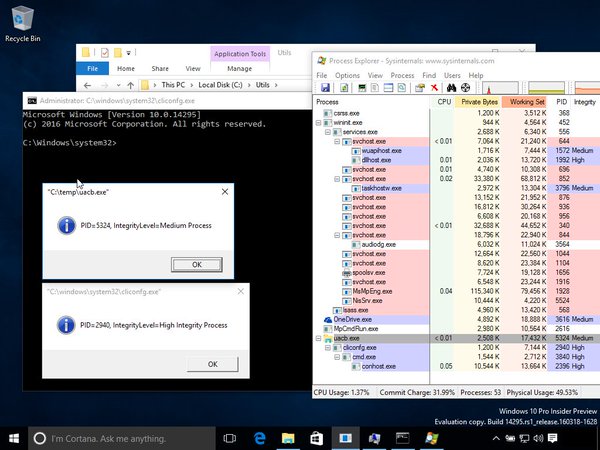Select the lsass.exe process row
Screen dimensions: 600x450
pyautogui.click(x=456, y=310)
